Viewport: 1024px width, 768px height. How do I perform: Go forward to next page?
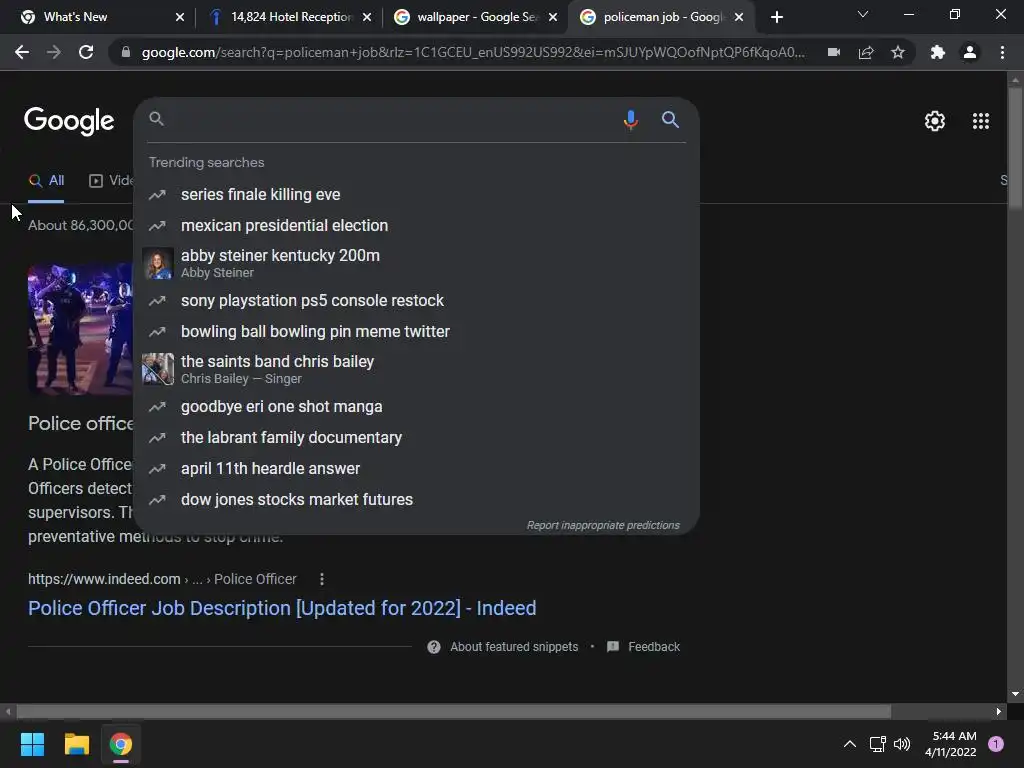click(54, 52)
